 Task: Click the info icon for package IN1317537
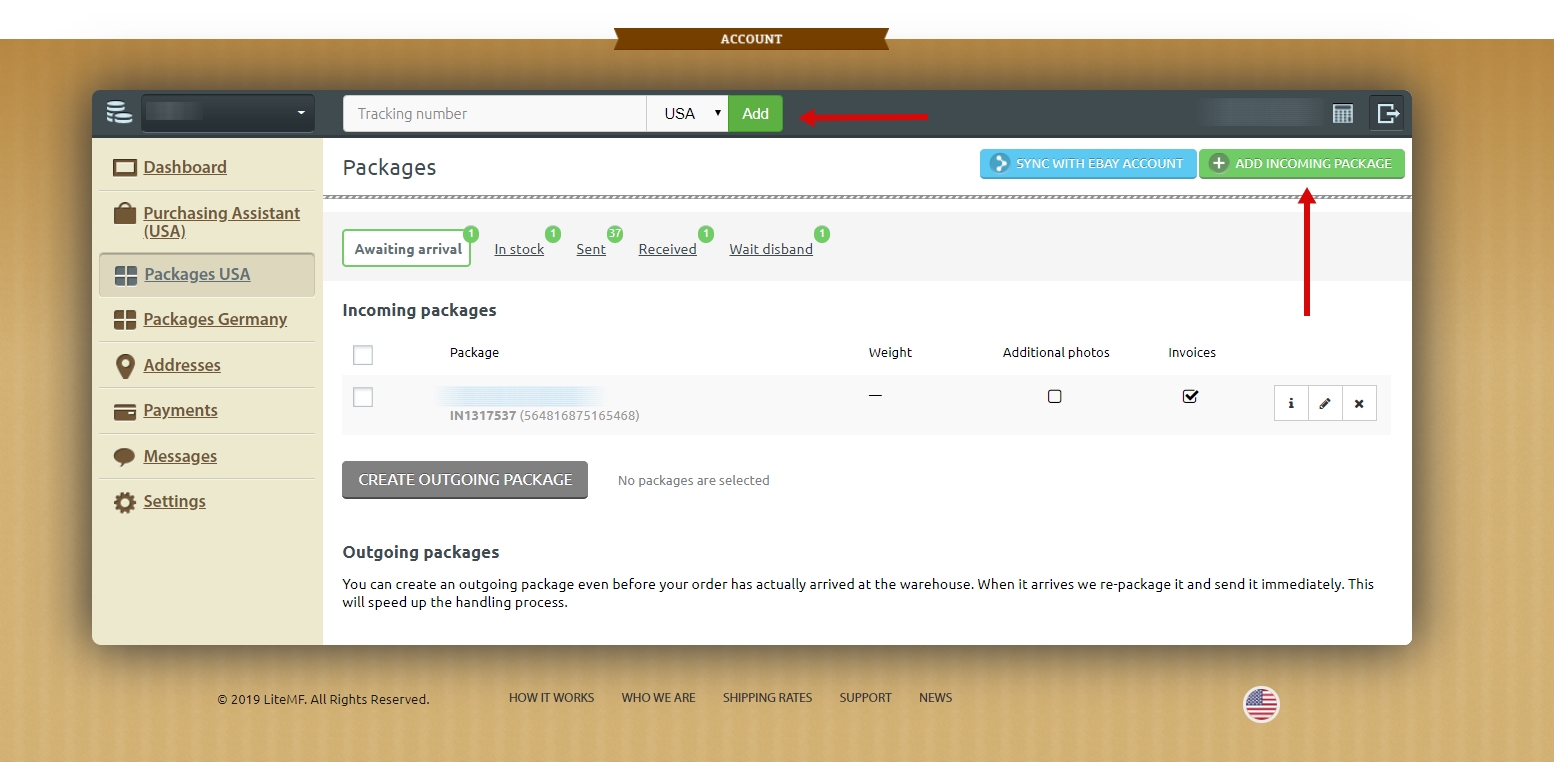click(1291, 403)
